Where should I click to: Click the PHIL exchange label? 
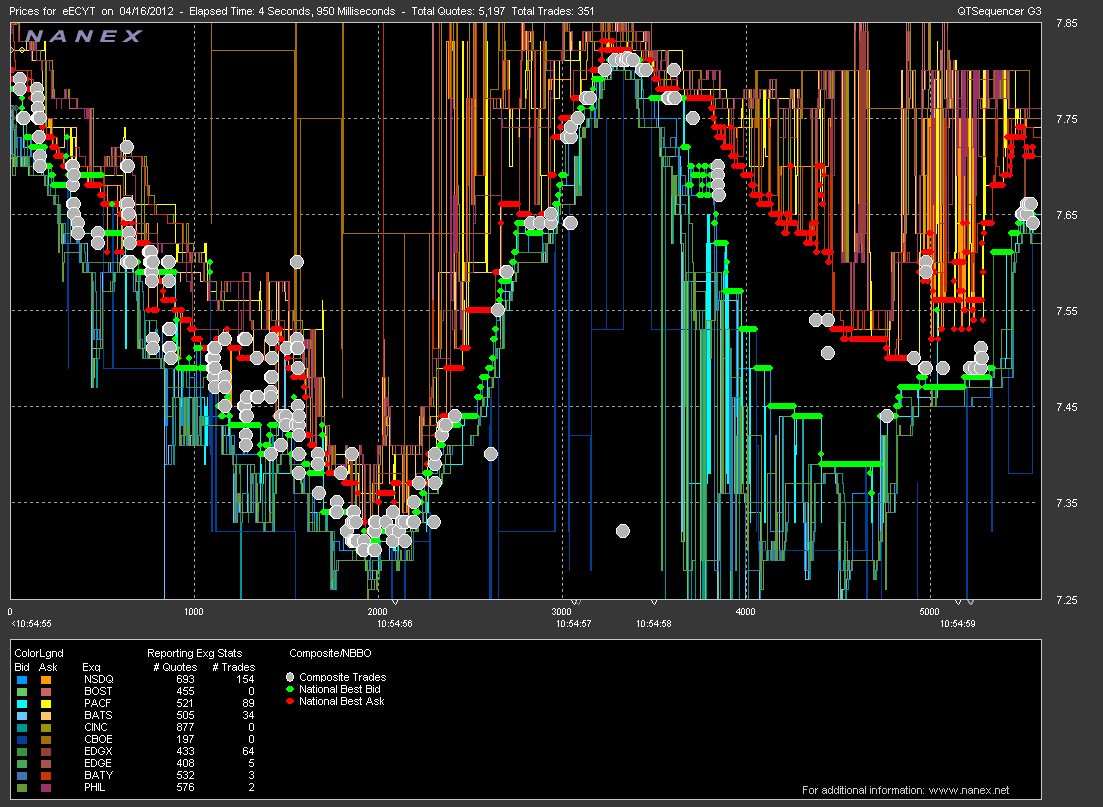[x=94, y=787]
